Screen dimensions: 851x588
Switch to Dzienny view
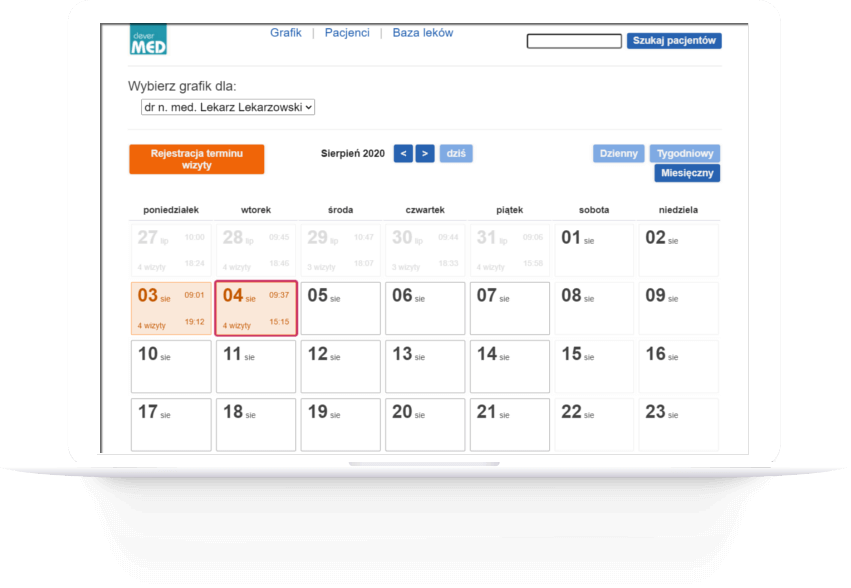point(619,154)
